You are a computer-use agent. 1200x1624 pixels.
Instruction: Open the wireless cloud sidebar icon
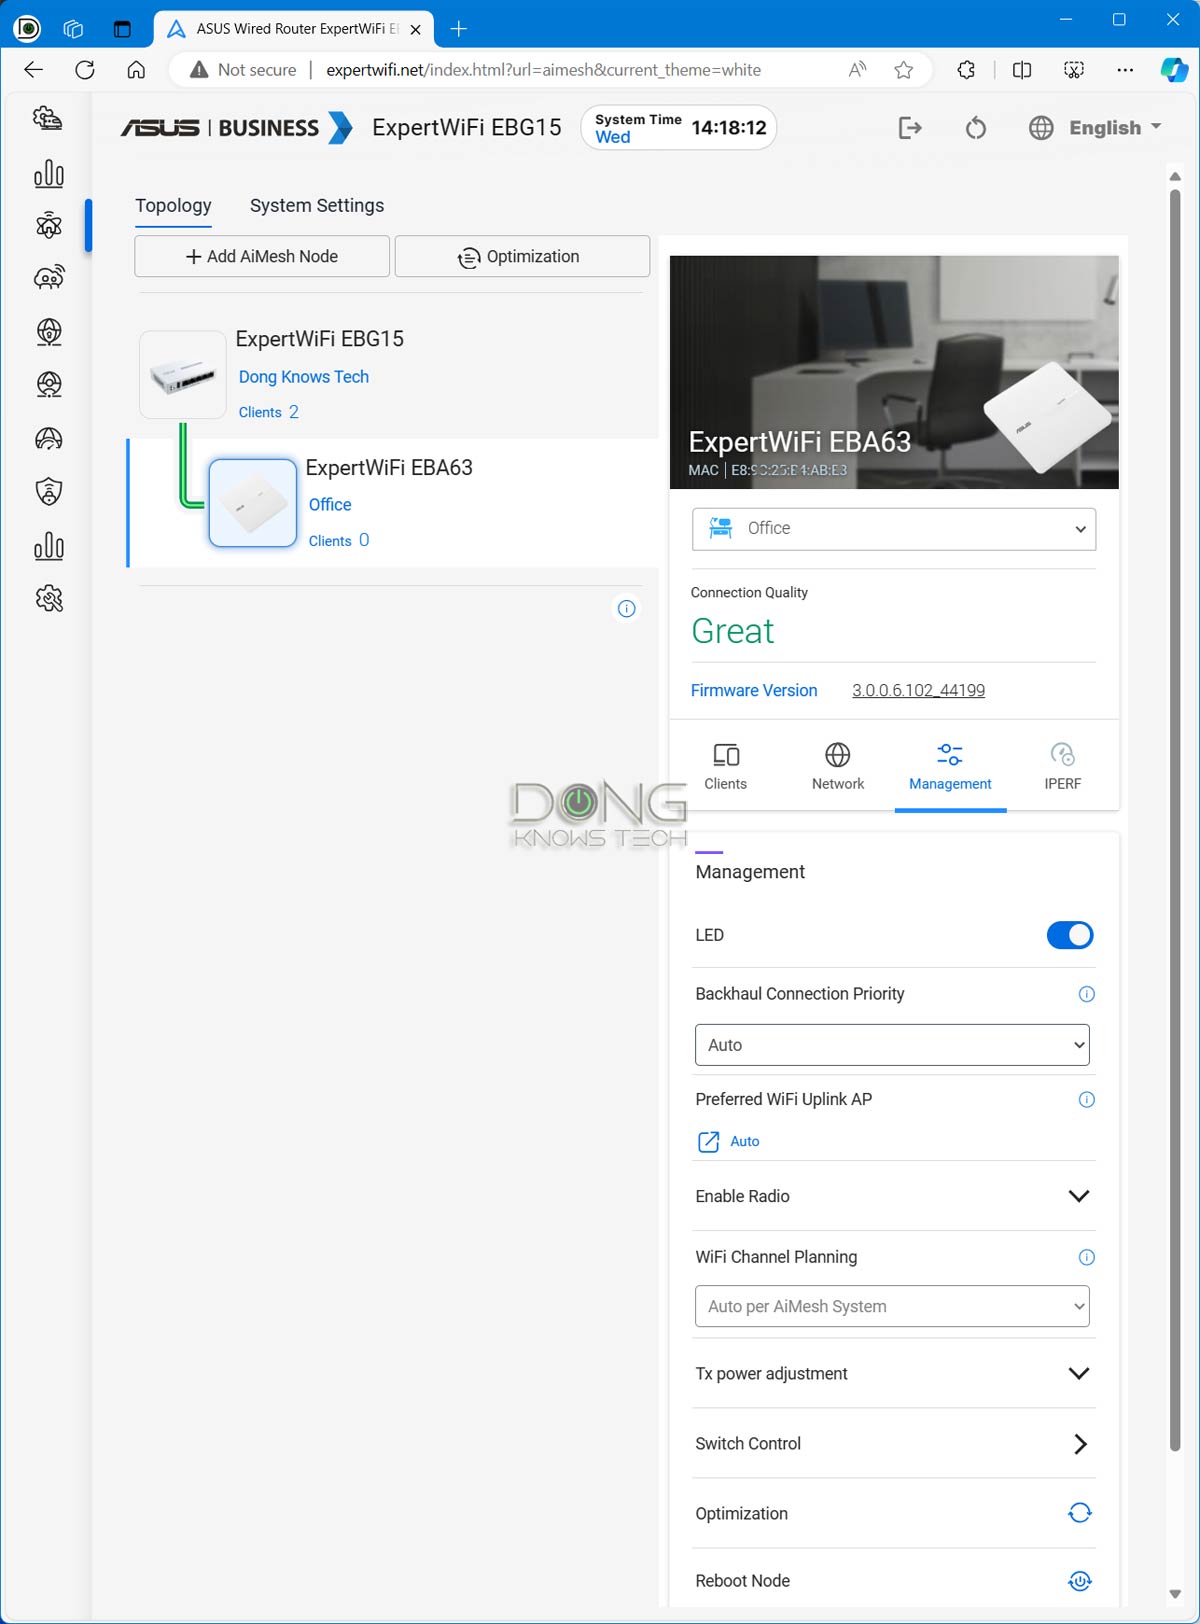48,278
